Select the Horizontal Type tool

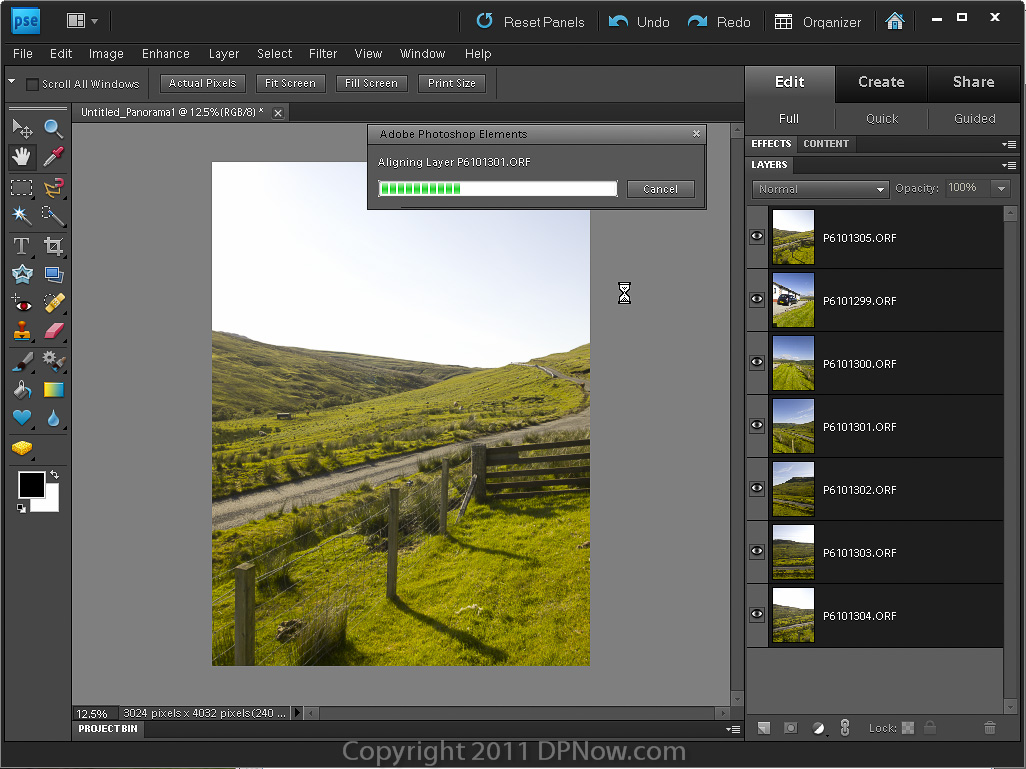click(21, 245)
